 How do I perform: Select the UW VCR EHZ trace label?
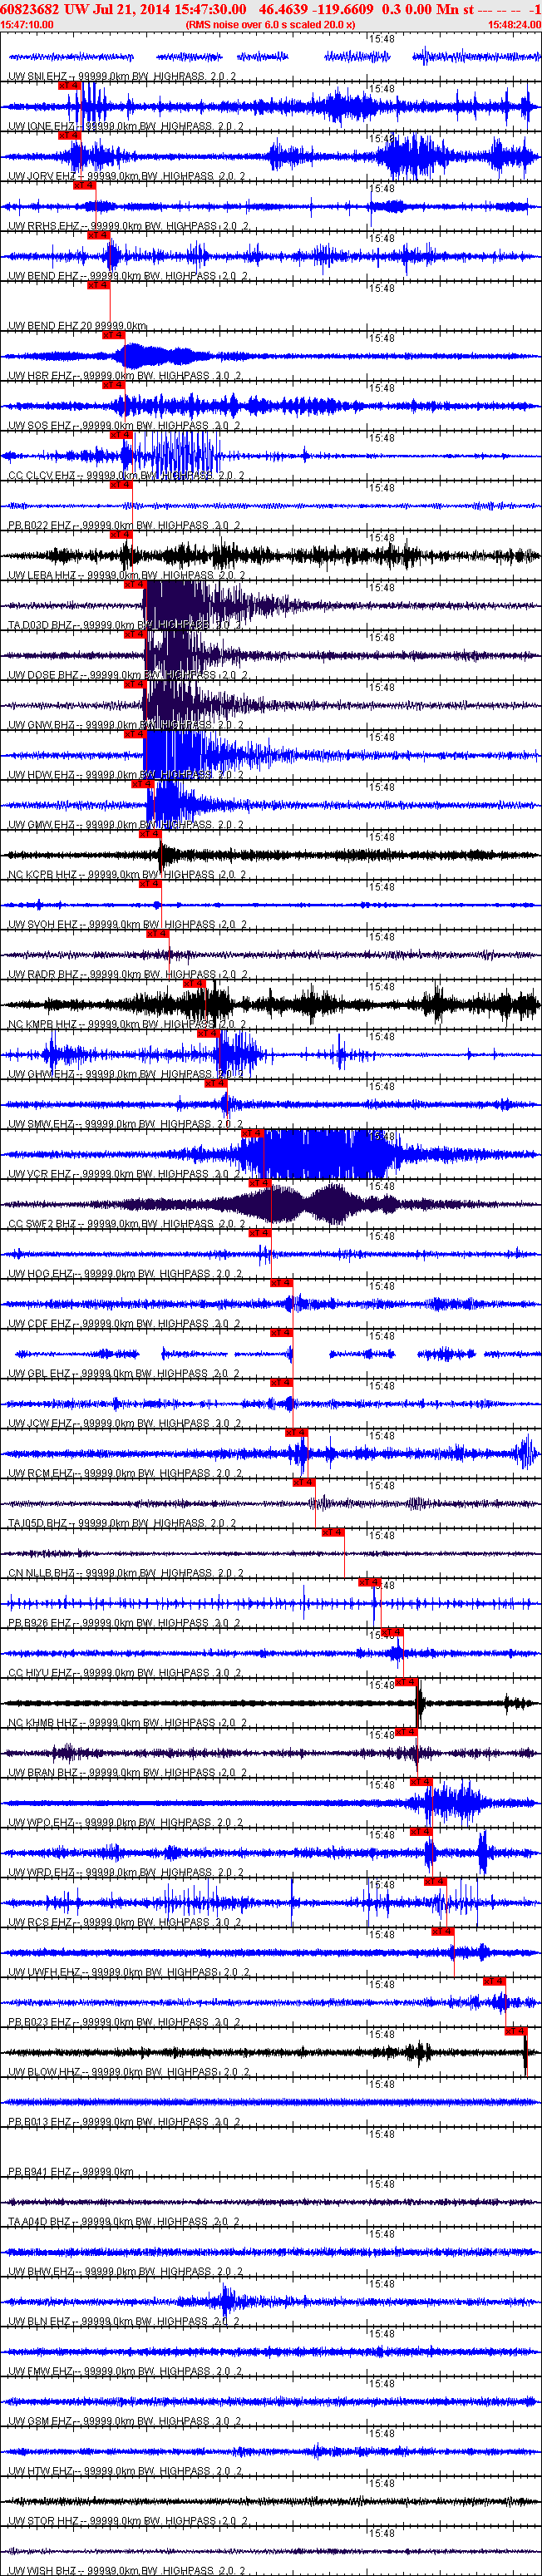coord(125,1176)
